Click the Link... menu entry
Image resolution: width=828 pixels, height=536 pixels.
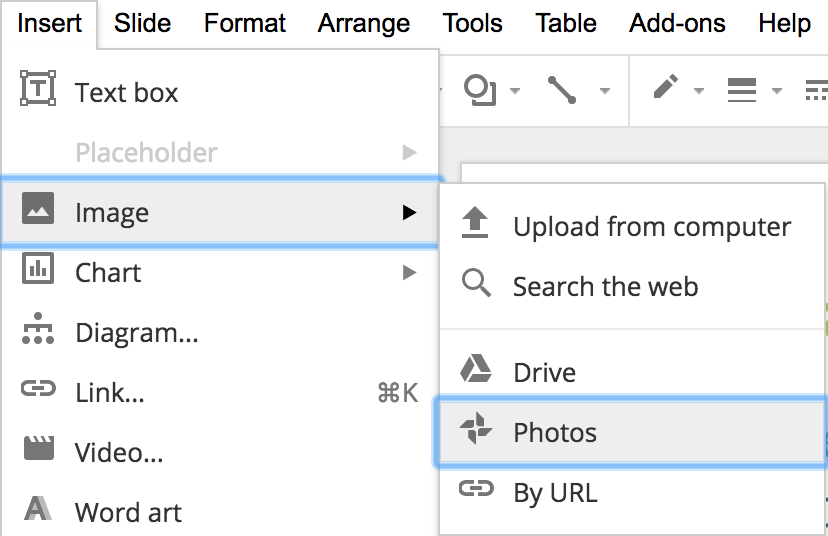tap(110, 393)
